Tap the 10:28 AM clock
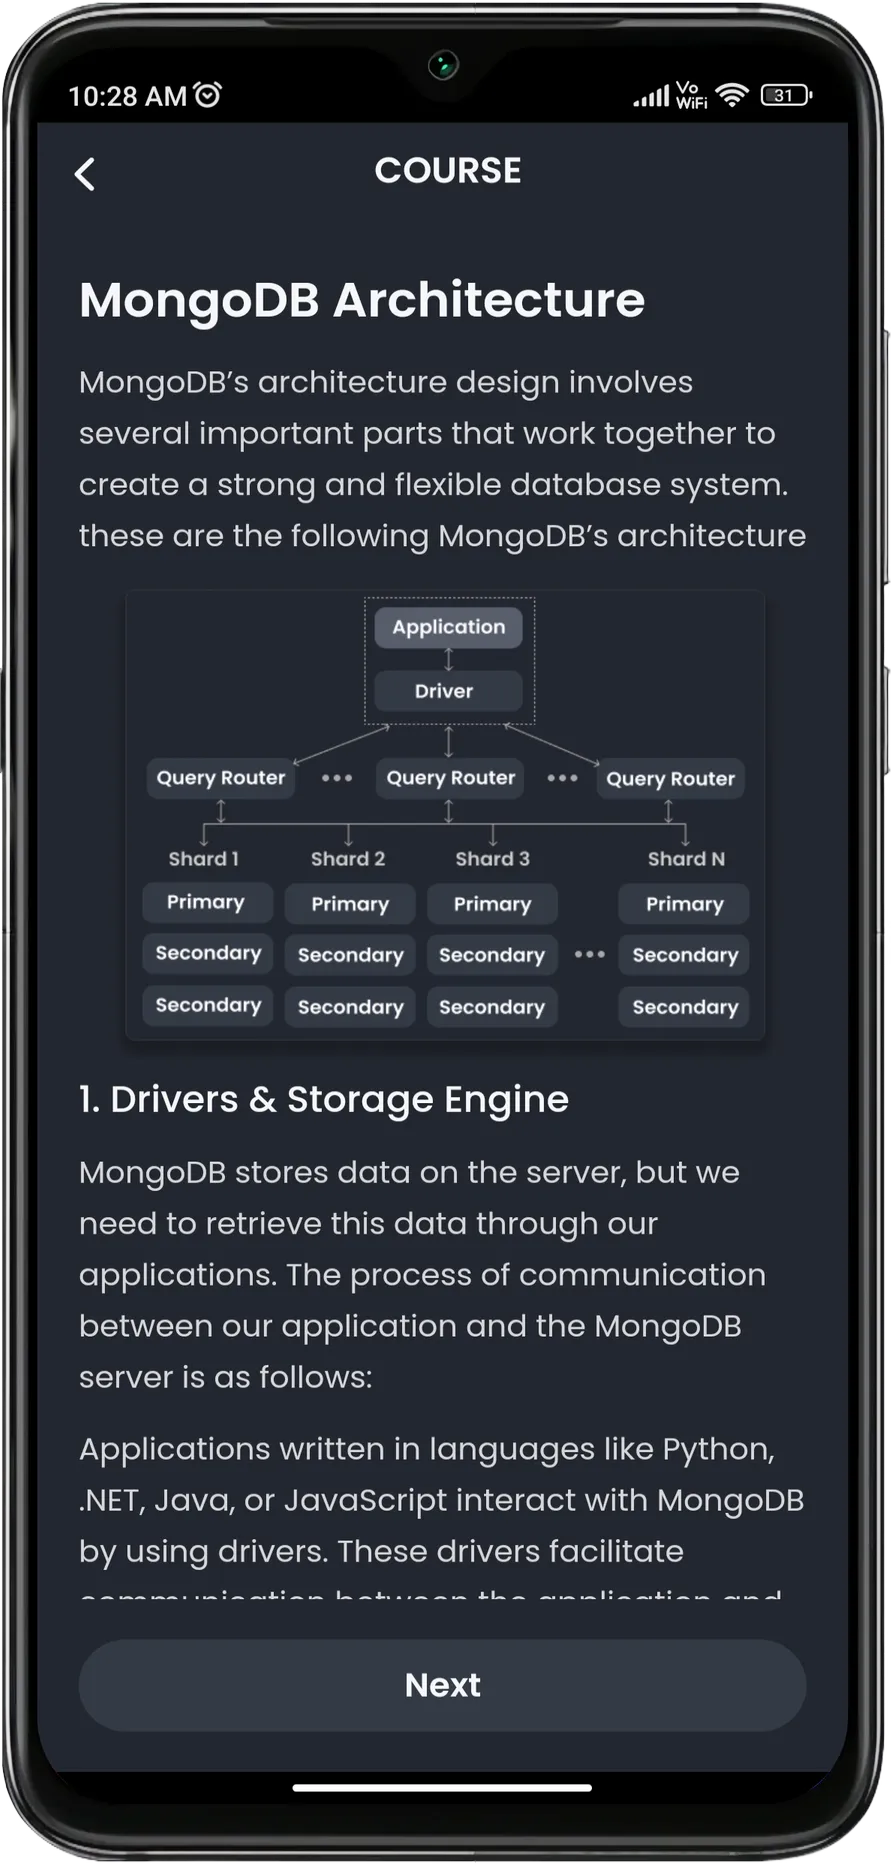Screen dimensions: 891x1868 coord(127,96)
